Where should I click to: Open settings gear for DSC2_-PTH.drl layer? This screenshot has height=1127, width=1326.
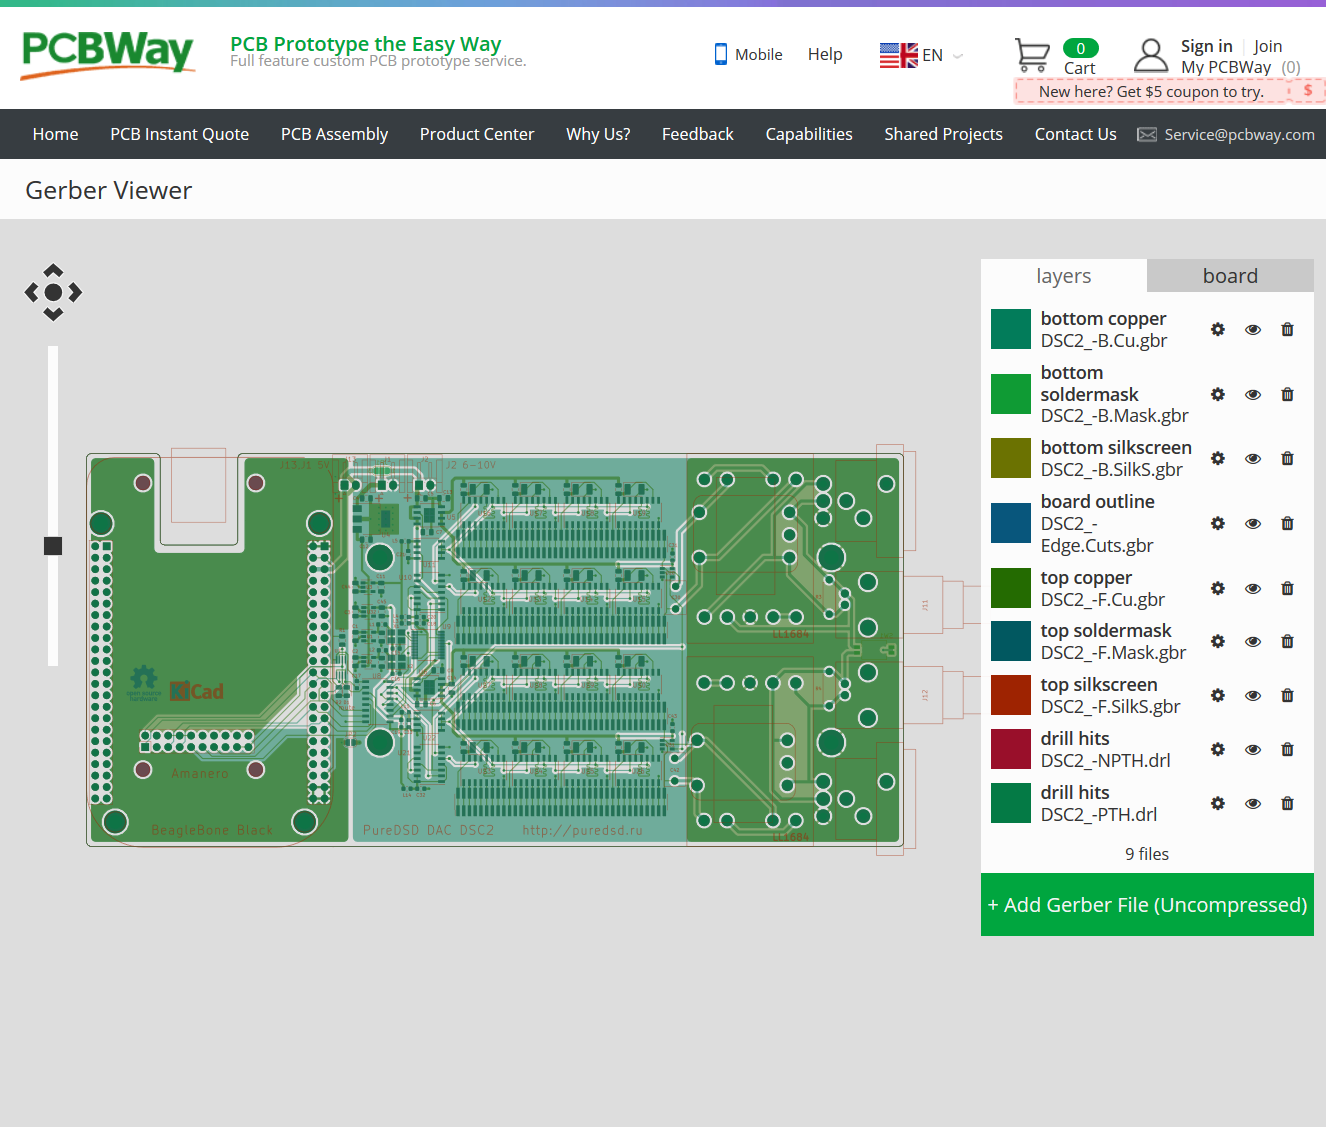click(x=1217, y=803)
